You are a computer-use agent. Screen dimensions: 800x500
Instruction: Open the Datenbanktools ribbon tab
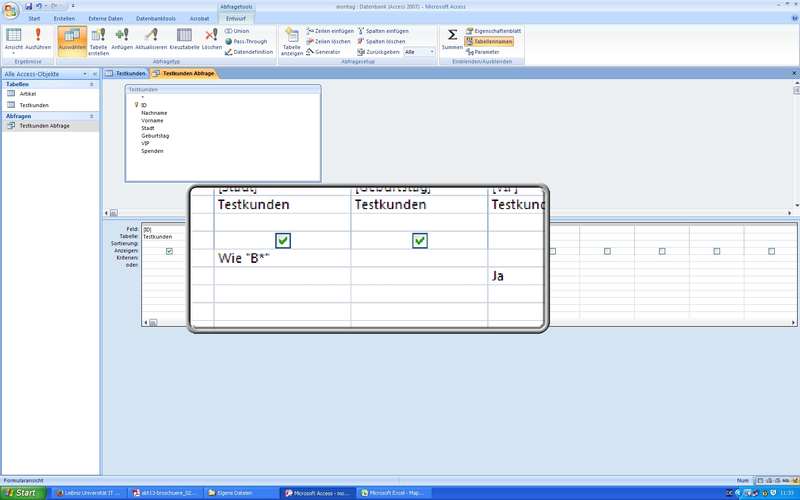click(156, 19)
